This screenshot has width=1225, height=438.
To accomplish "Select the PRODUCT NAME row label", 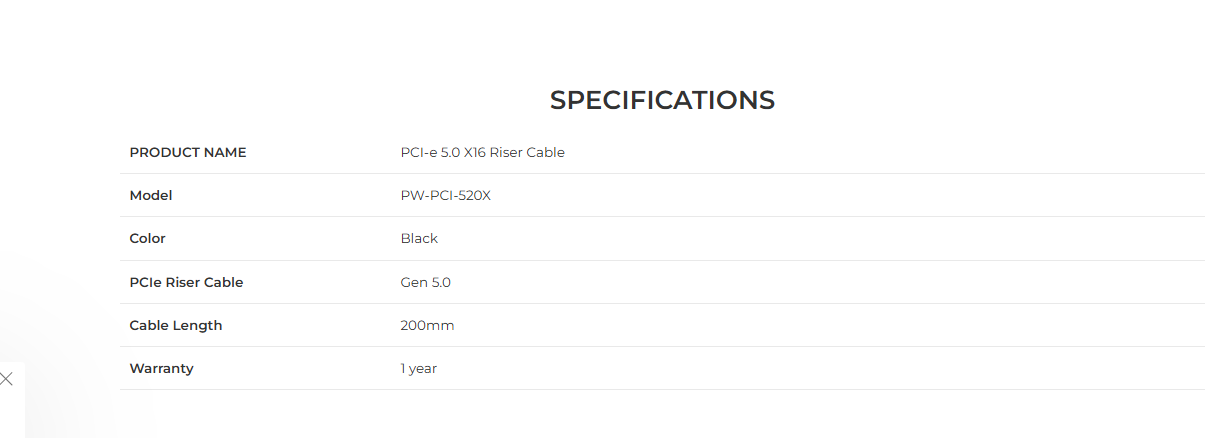I will point(188,152).
